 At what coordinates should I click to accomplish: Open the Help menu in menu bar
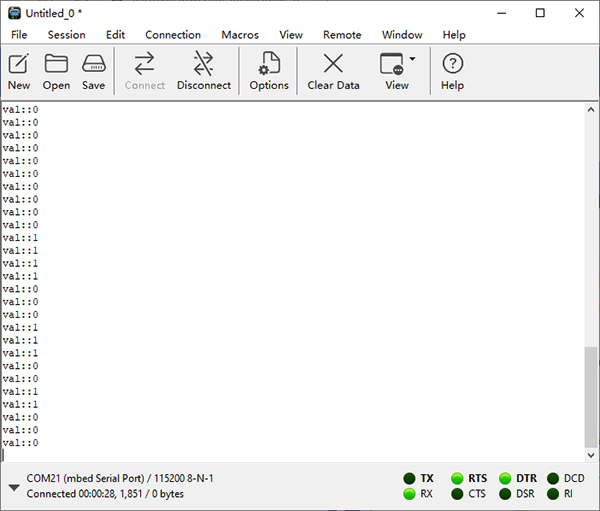[x=454, y=35]
